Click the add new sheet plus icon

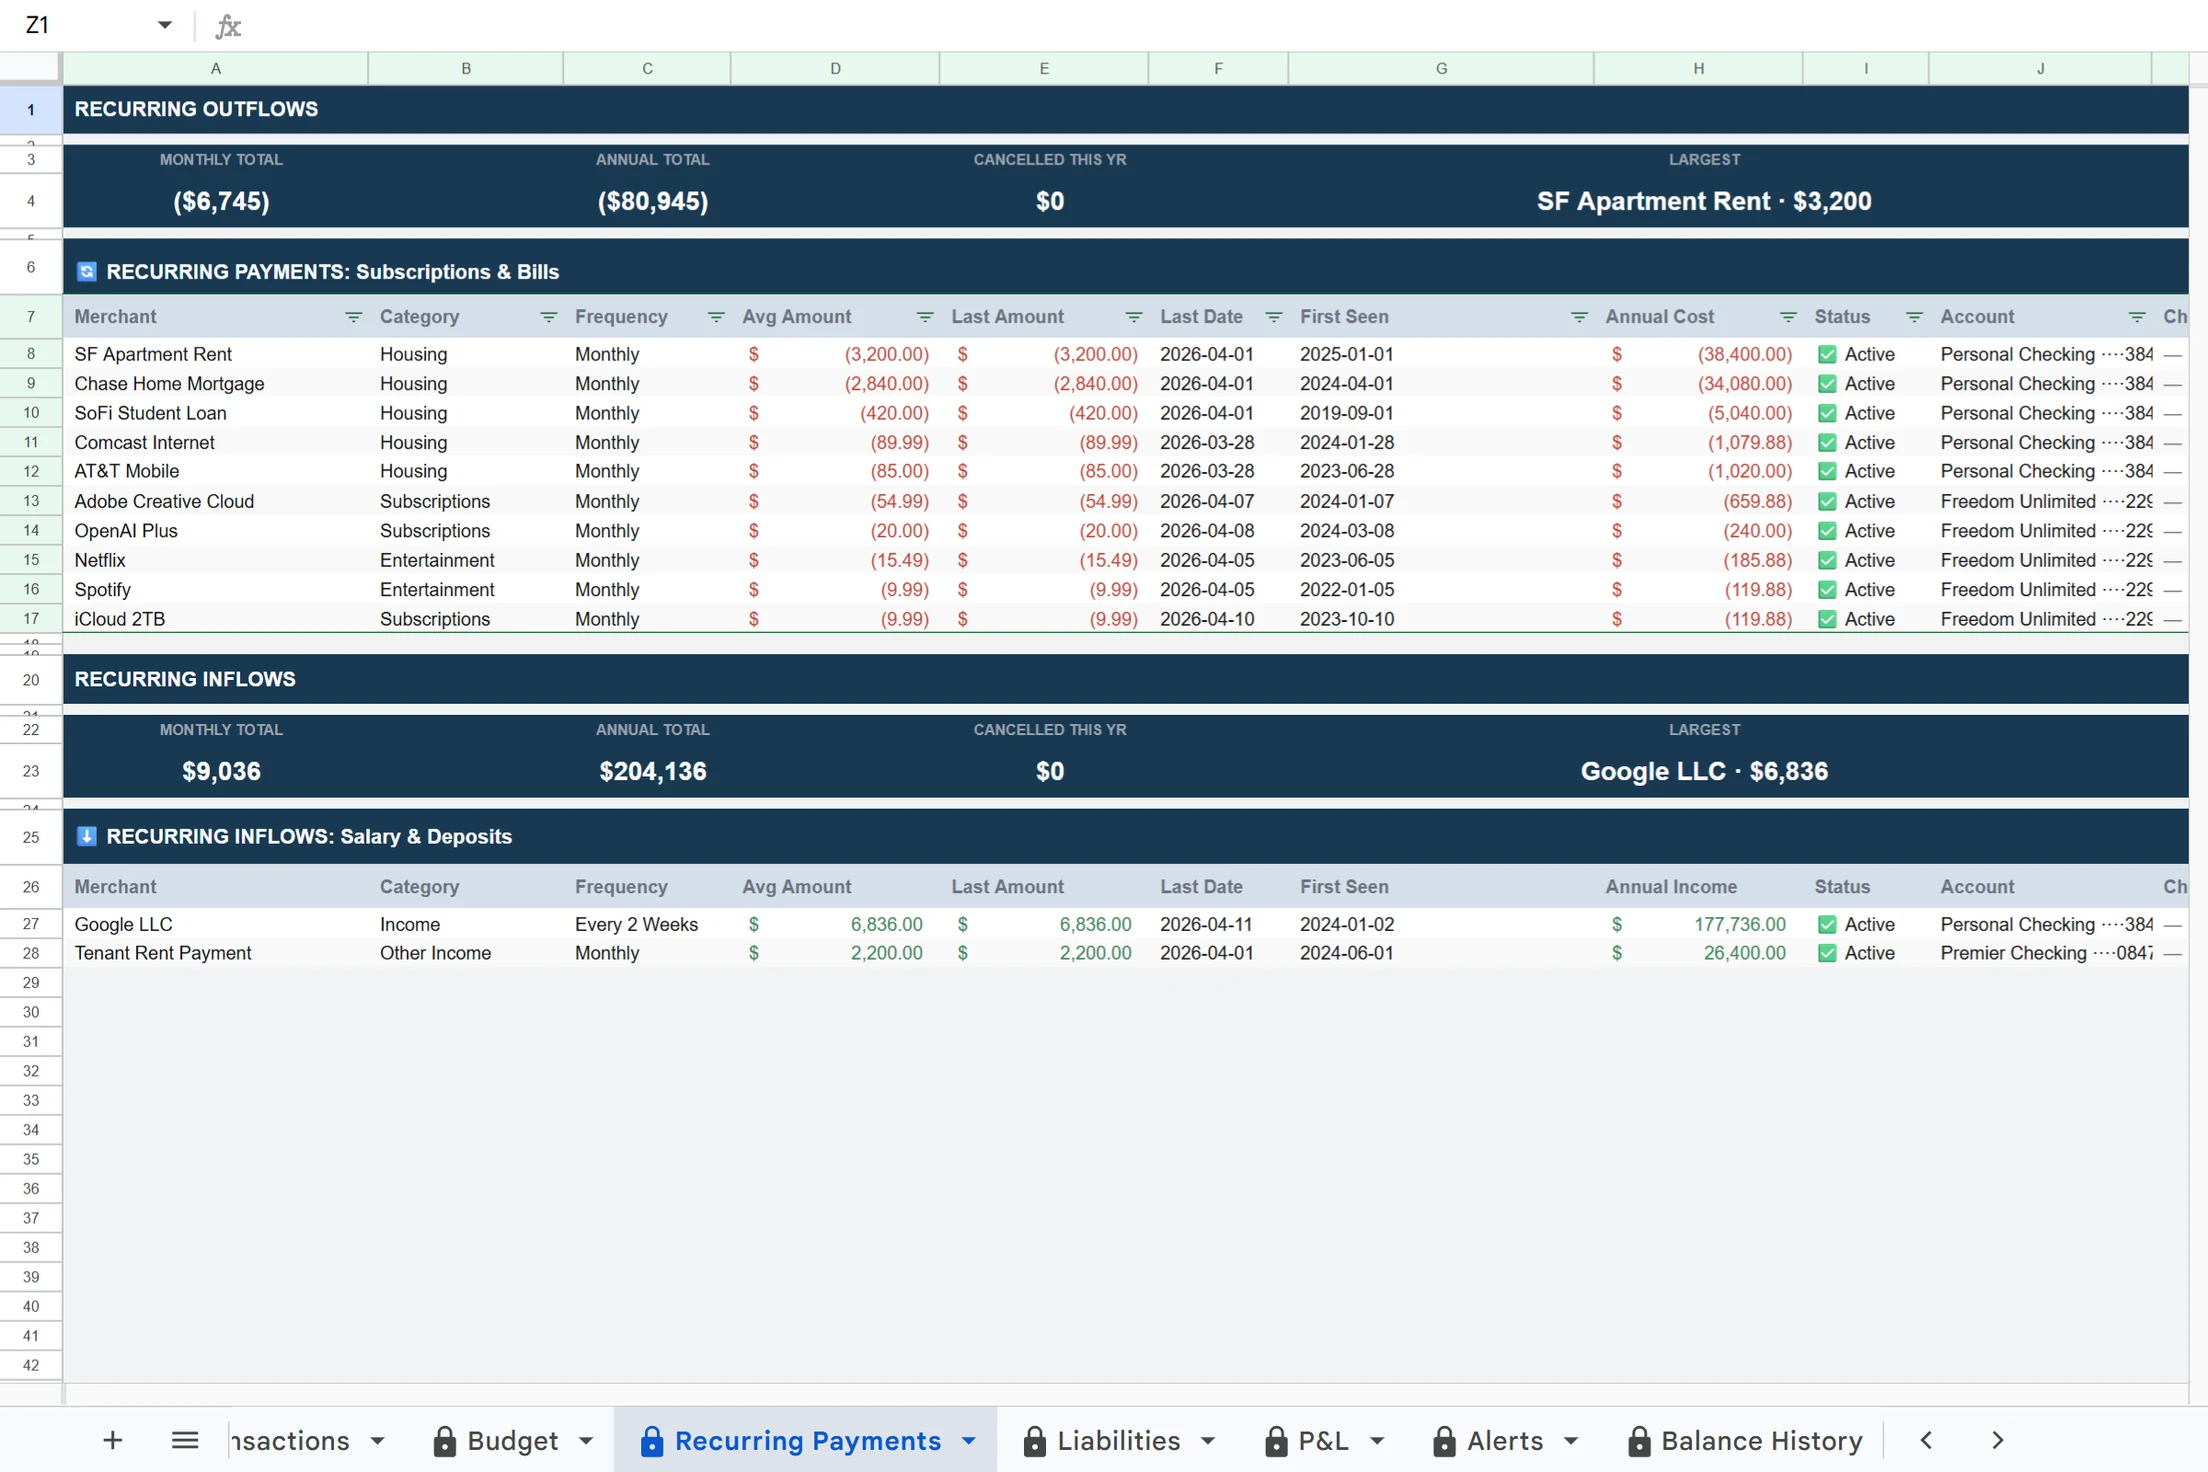tap(113, 1440)
